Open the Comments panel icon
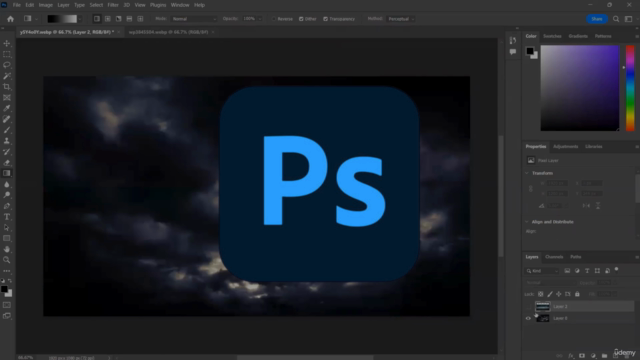This screenshot has height=360, width=640. (513, 52)
